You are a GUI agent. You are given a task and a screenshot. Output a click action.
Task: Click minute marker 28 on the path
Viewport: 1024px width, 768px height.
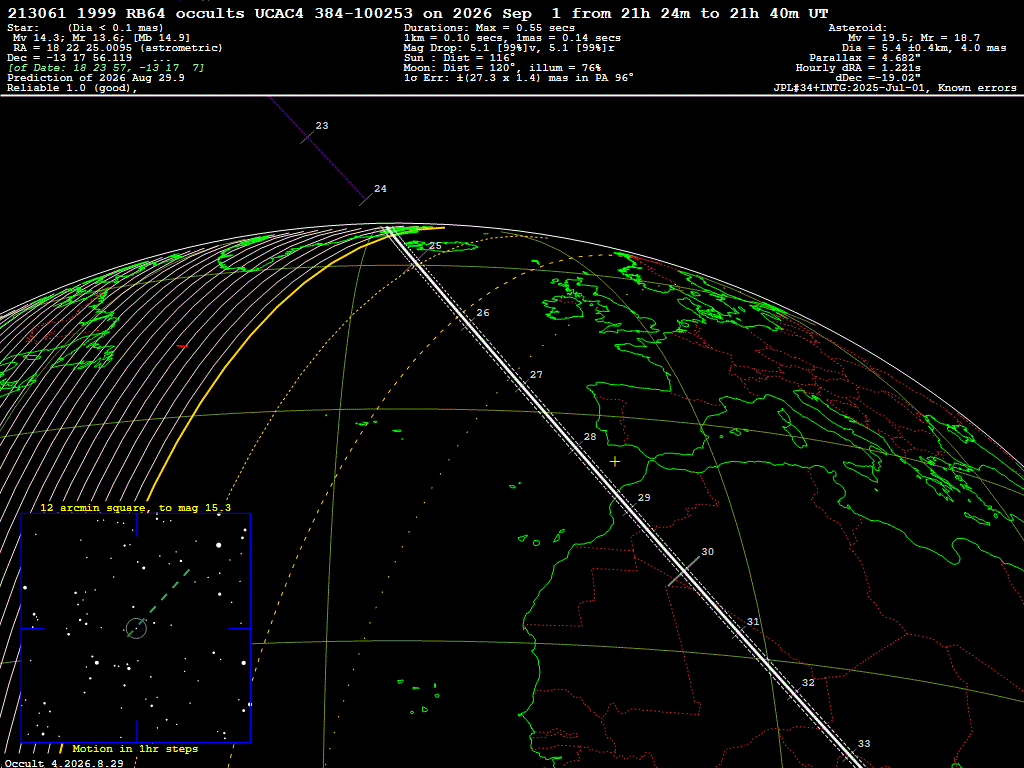590,437
